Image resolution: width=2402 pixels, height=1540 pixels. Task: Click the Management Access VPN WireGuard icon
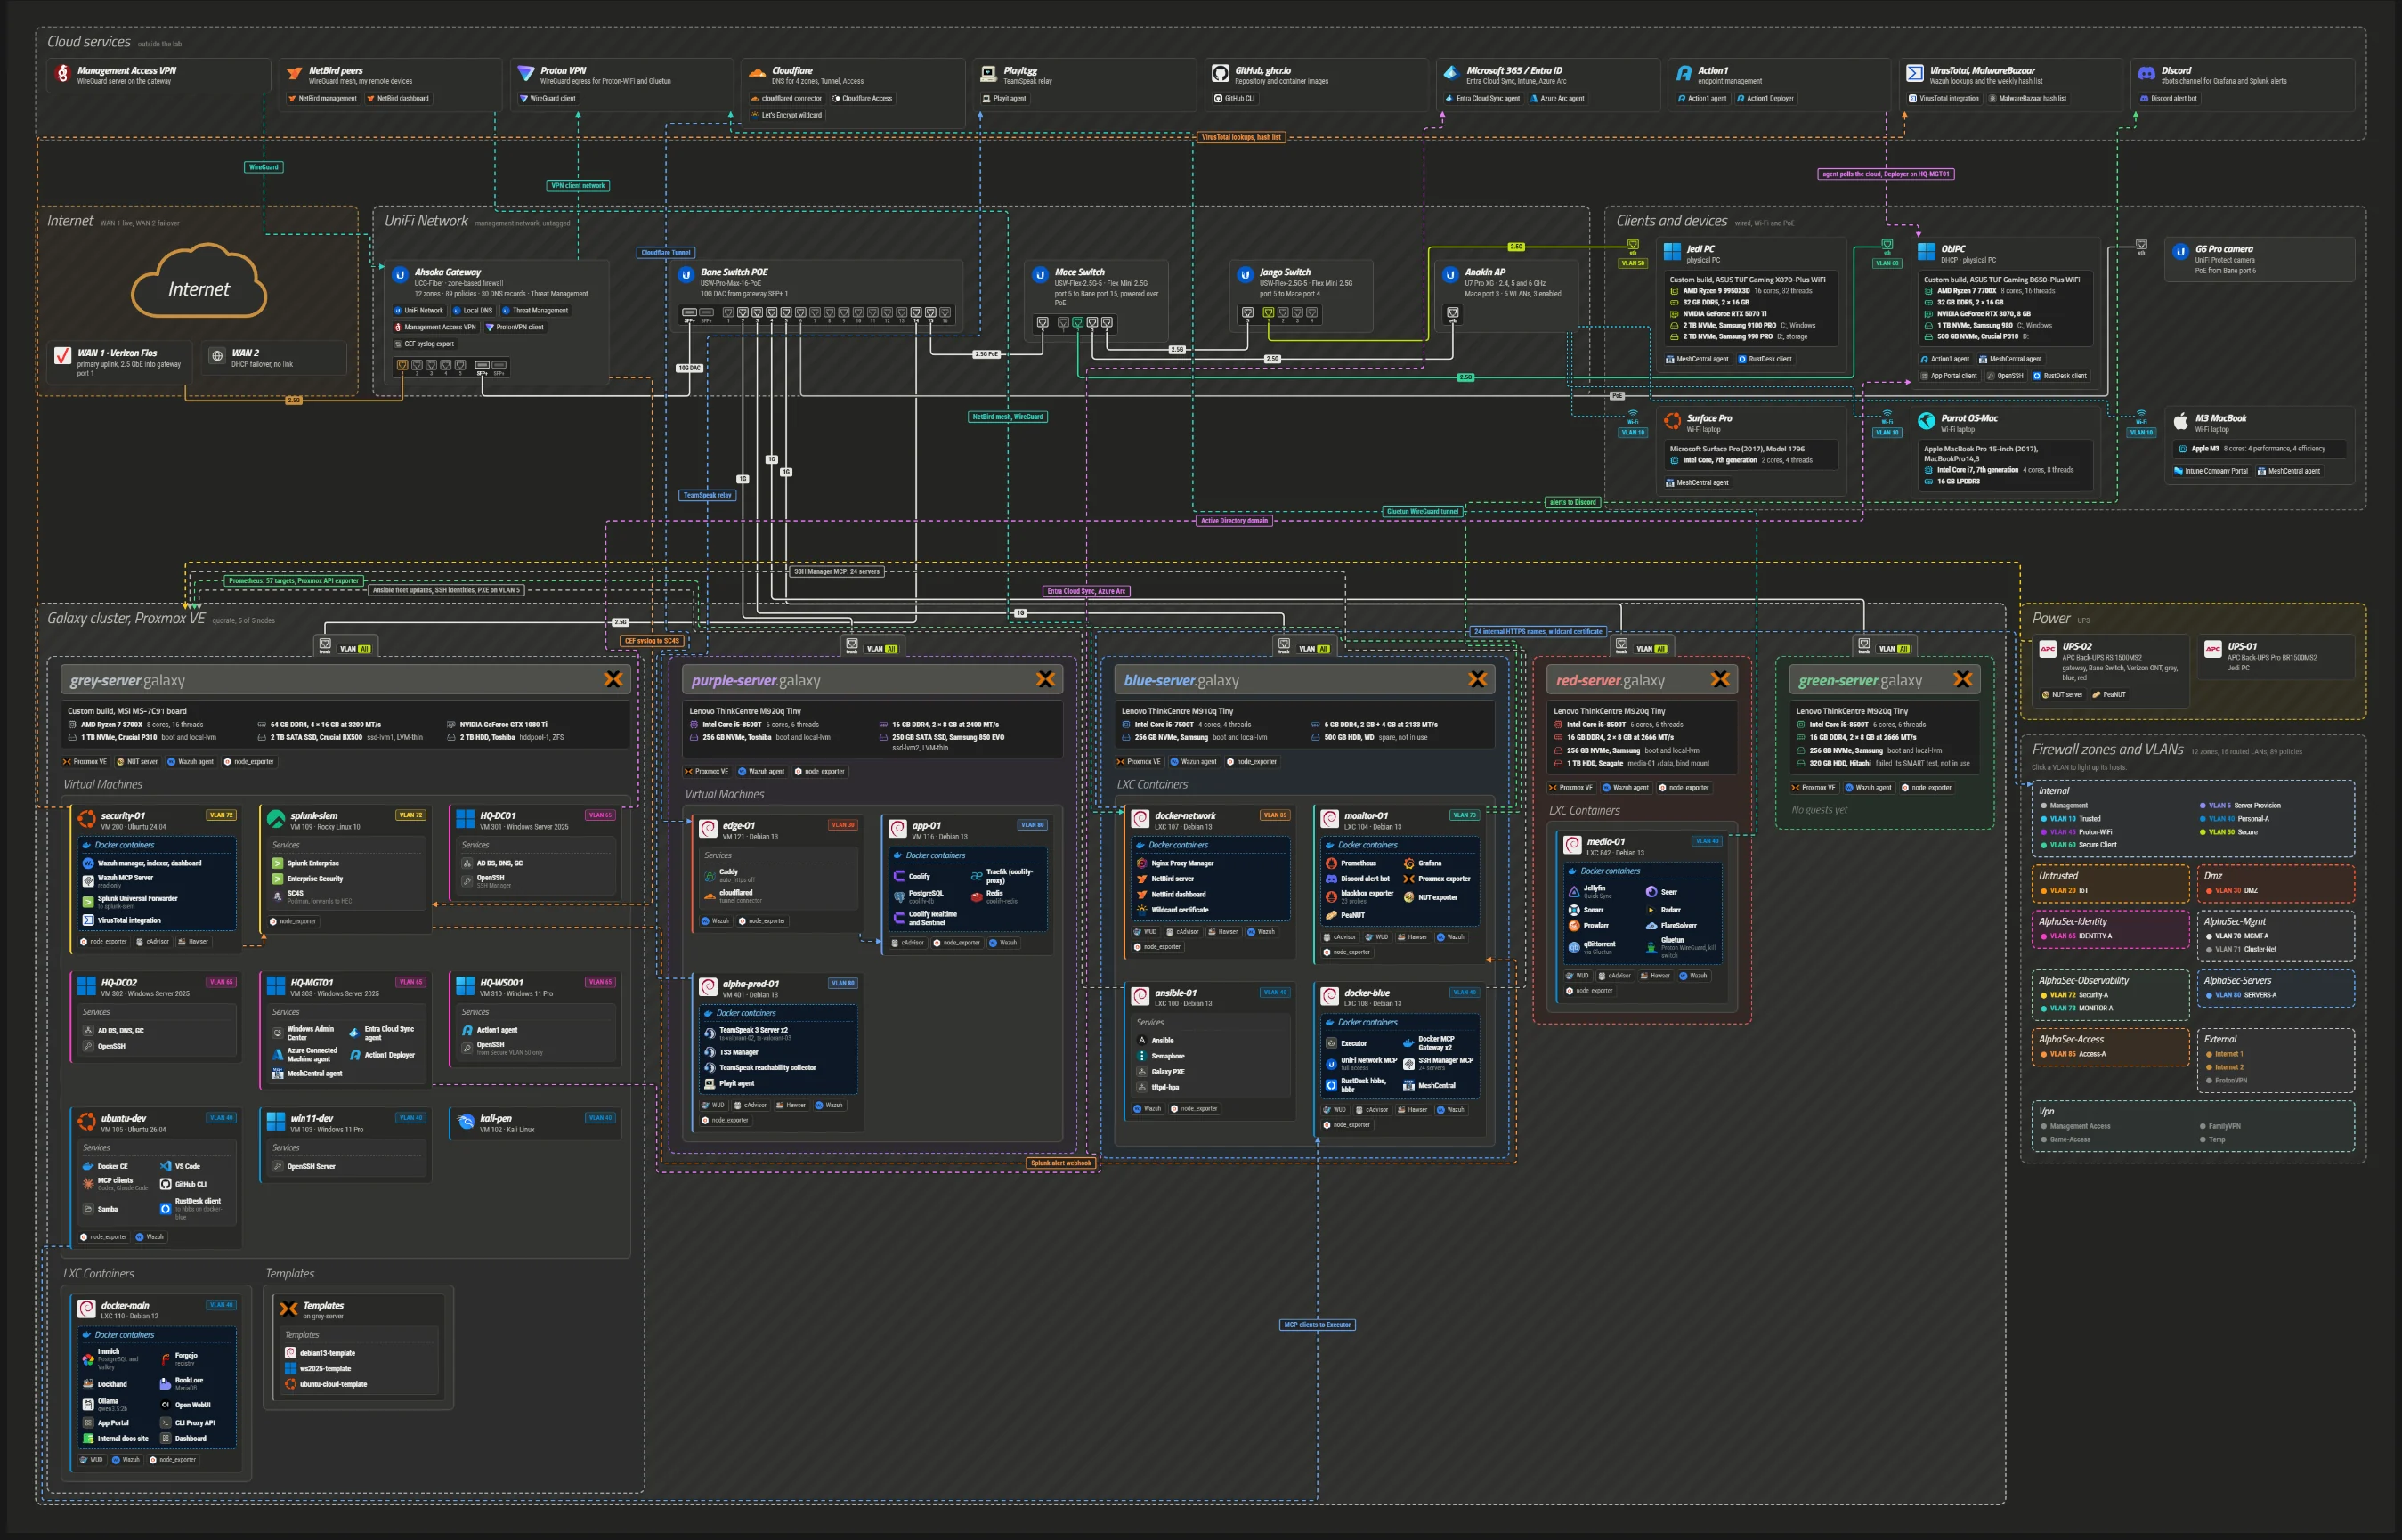(x=62, y=74)
